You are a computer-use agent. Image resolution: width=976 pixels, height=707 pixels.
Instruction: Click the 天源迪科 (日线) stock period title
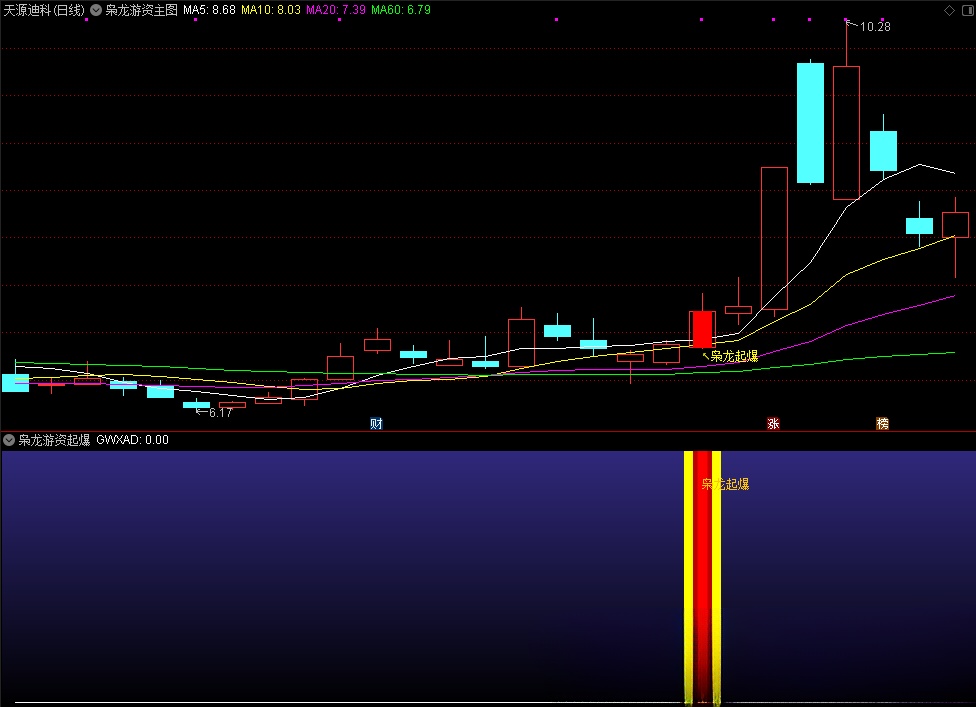click(43, 10)
